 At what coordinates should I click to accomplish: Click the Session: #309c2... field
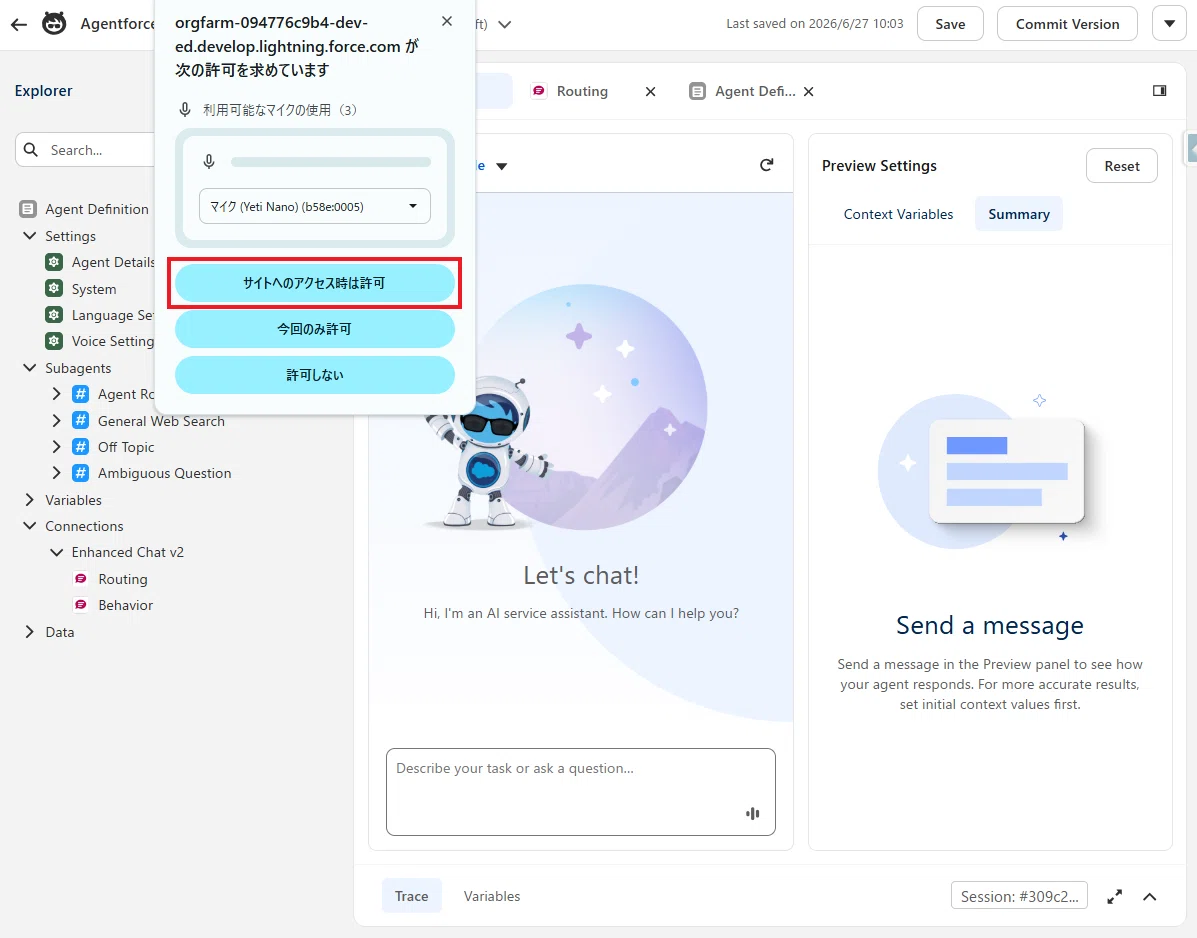(1019, 896)
